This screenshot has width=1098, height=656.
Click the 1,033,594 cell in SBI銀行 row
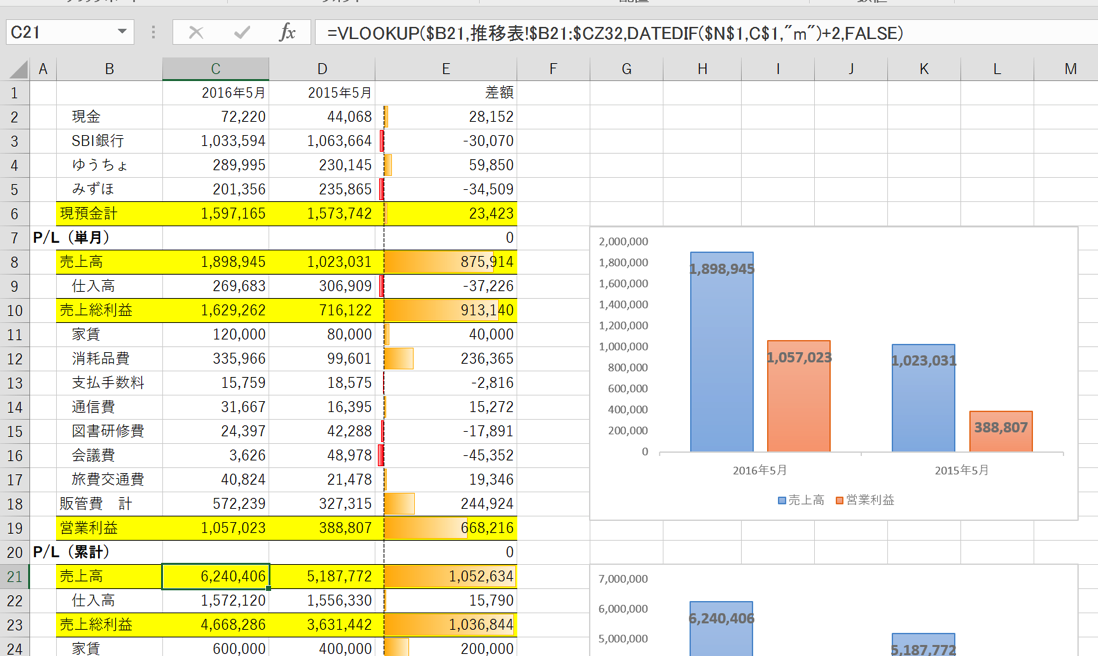click(x=216, y=141)
